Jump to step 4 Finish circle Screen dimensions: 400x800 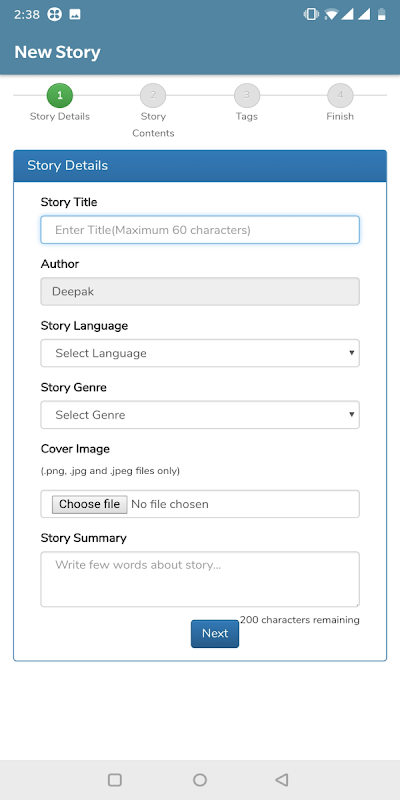point(340,95)
